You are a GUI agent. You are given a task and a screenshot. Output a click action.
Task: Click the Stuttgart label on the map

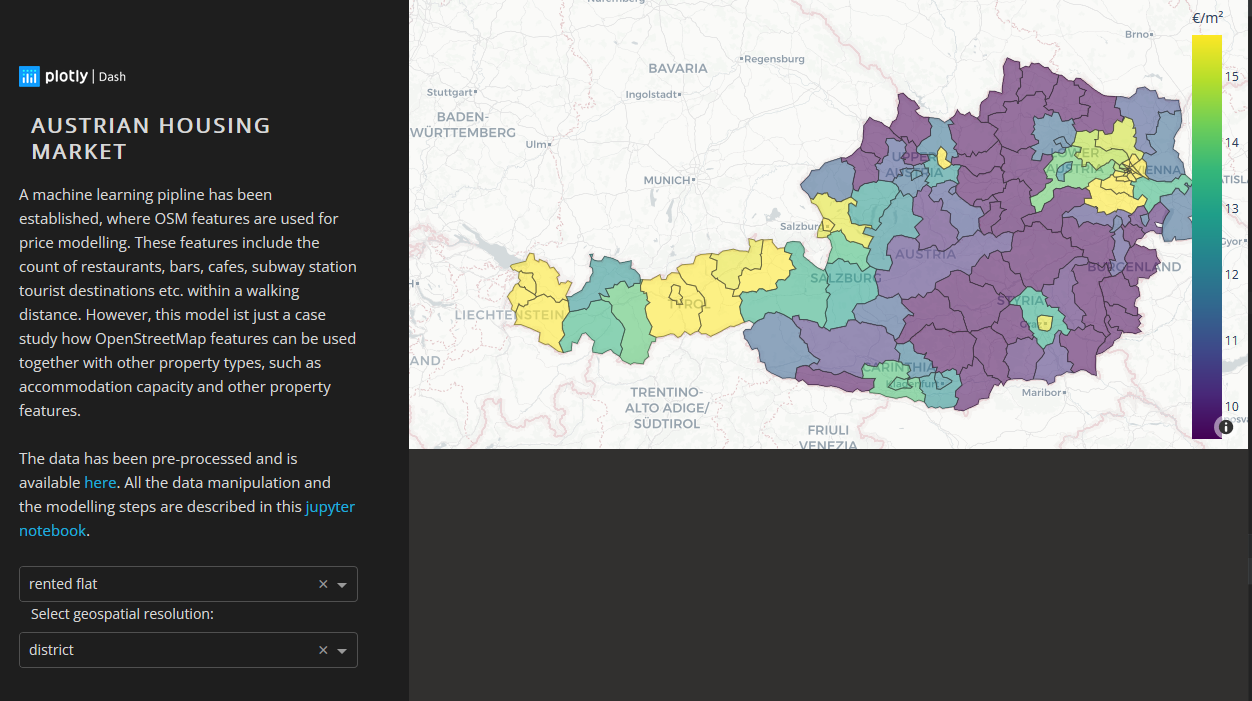[x=452, y=92]
